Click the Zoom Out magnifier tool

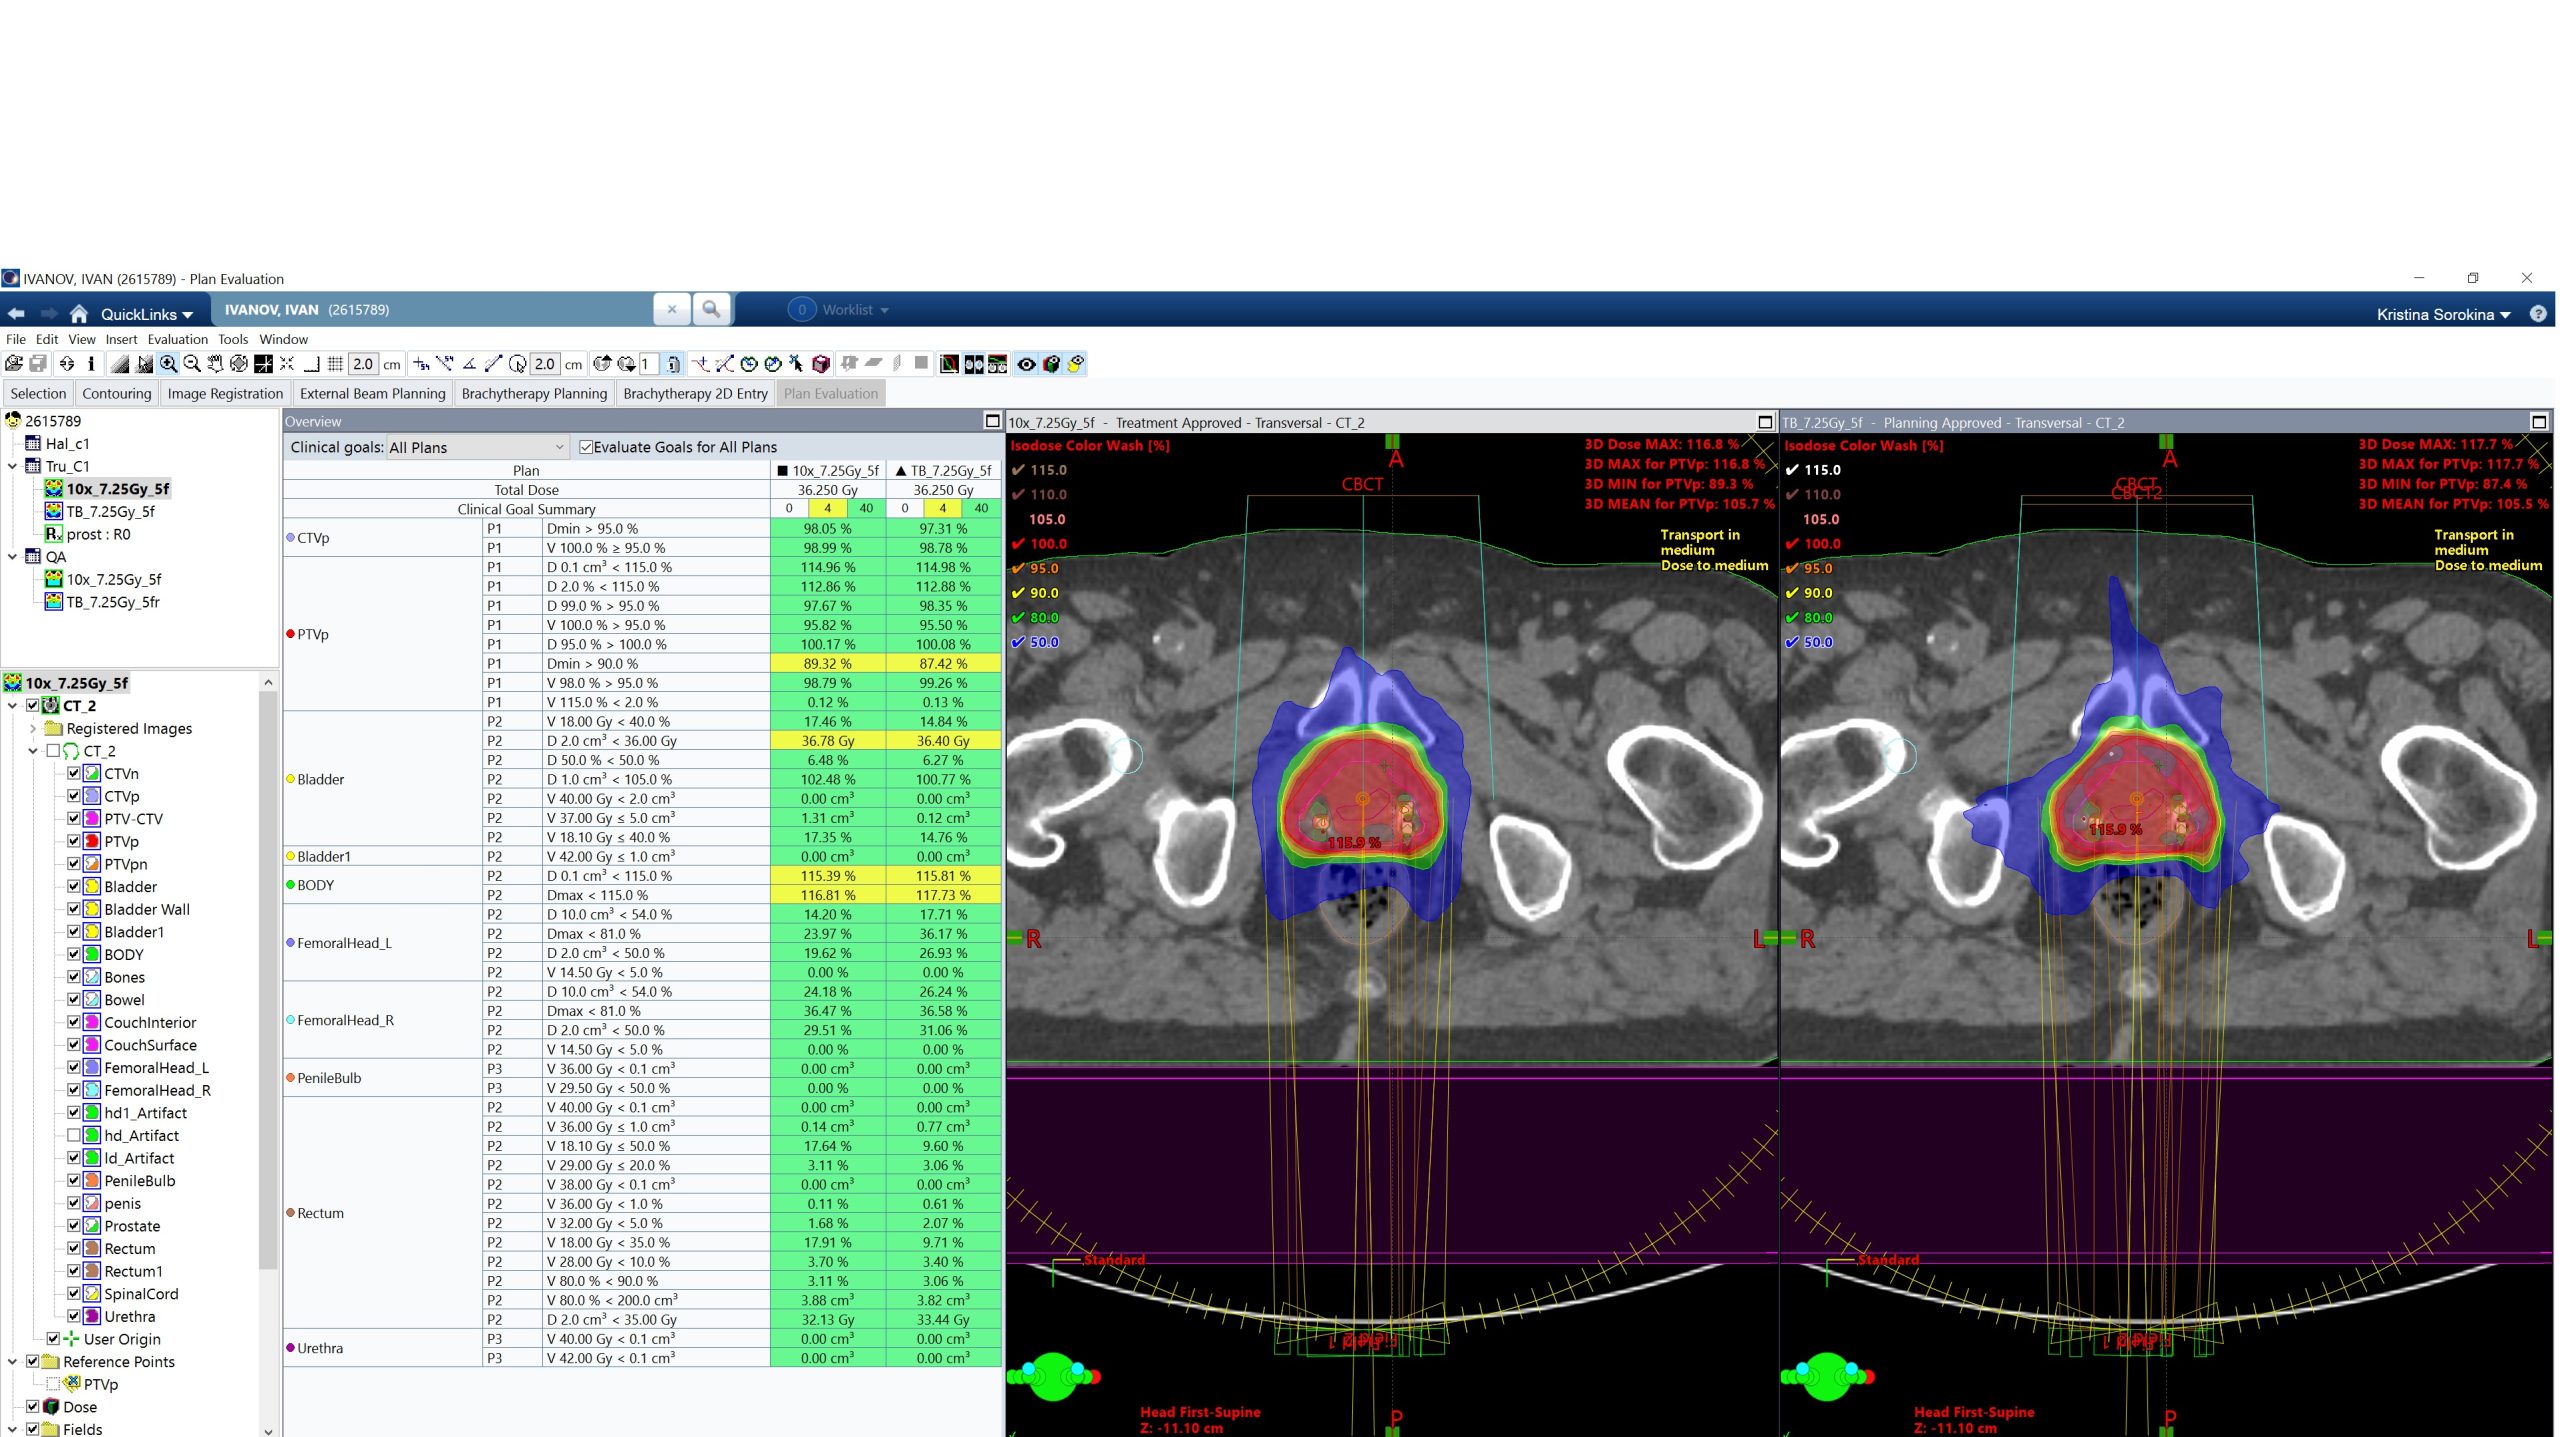tap(192, 364)
